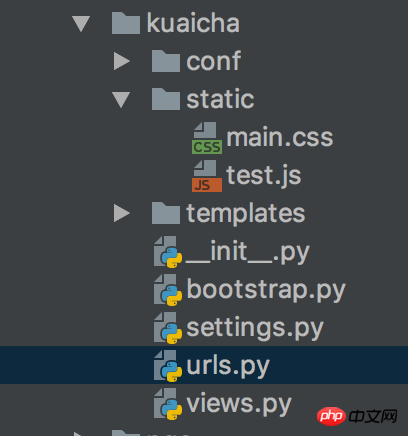Select the highlighted urls.py file

[204, 365]
